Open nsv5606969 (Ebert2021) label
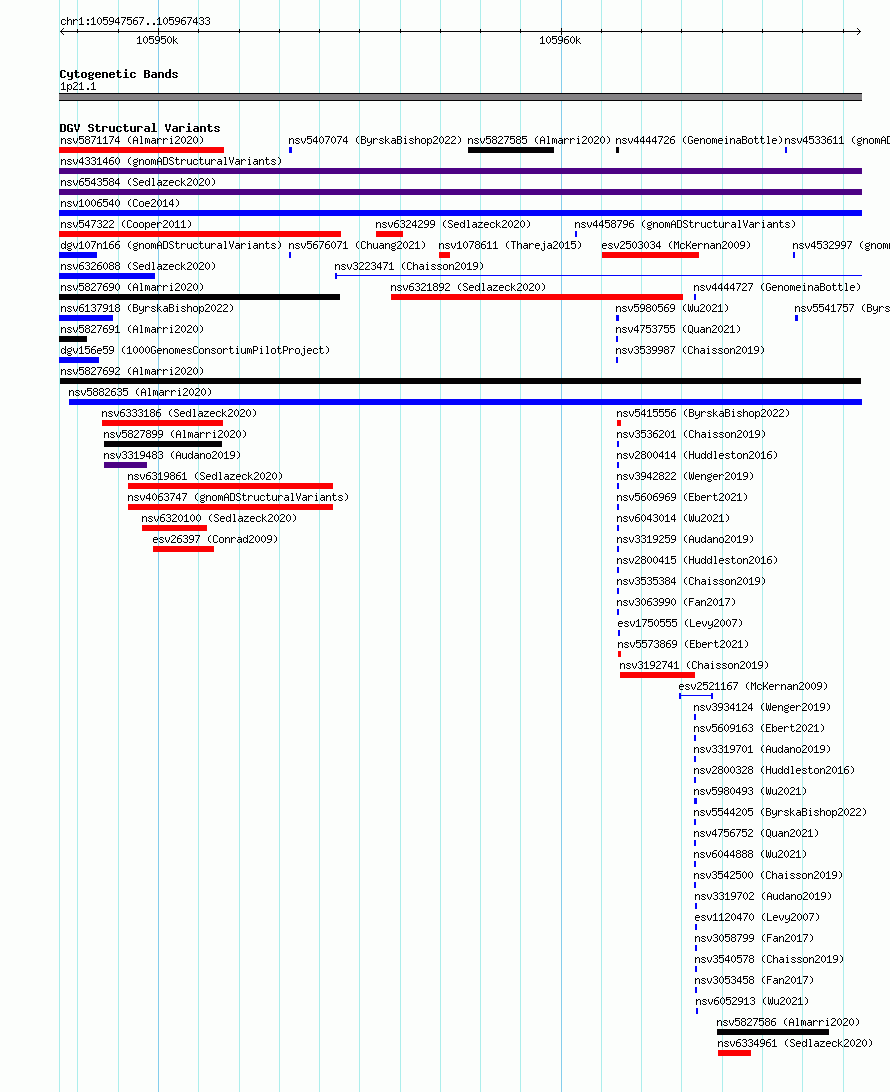This screenshot has width=890, height=1092. [682, 497]
